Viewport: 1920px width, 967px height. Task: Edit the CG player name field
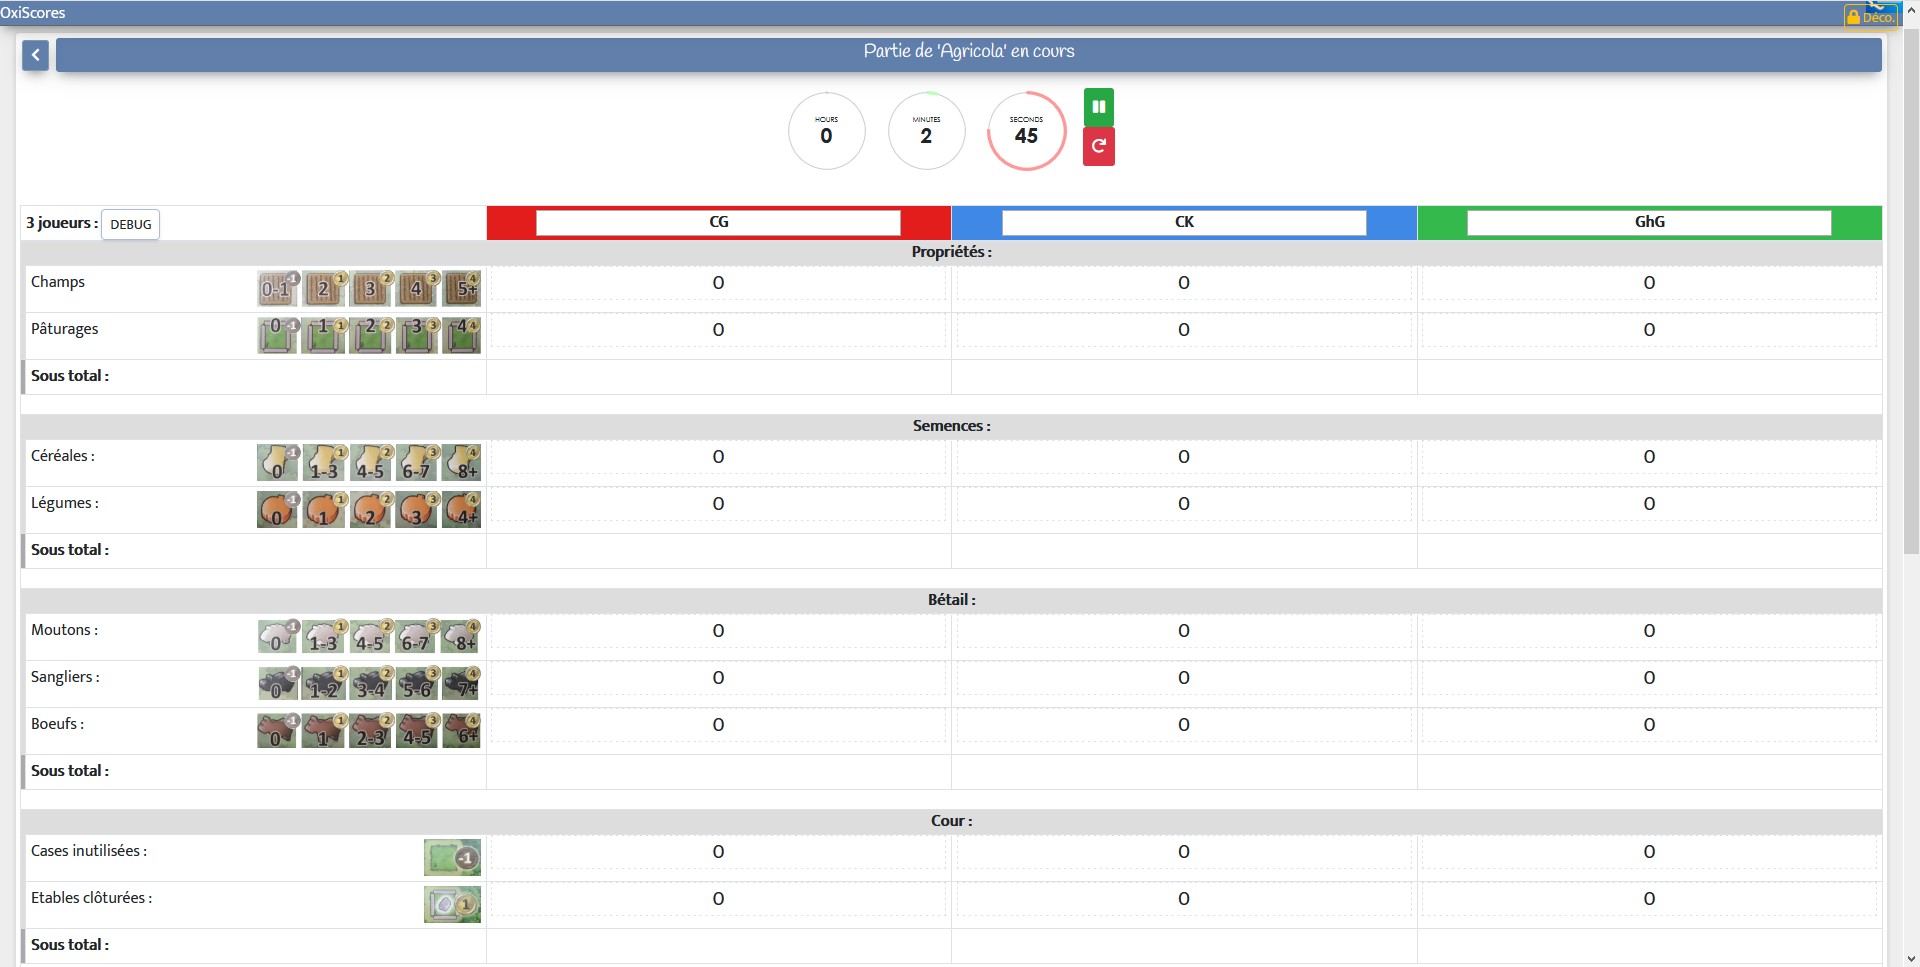718,222
